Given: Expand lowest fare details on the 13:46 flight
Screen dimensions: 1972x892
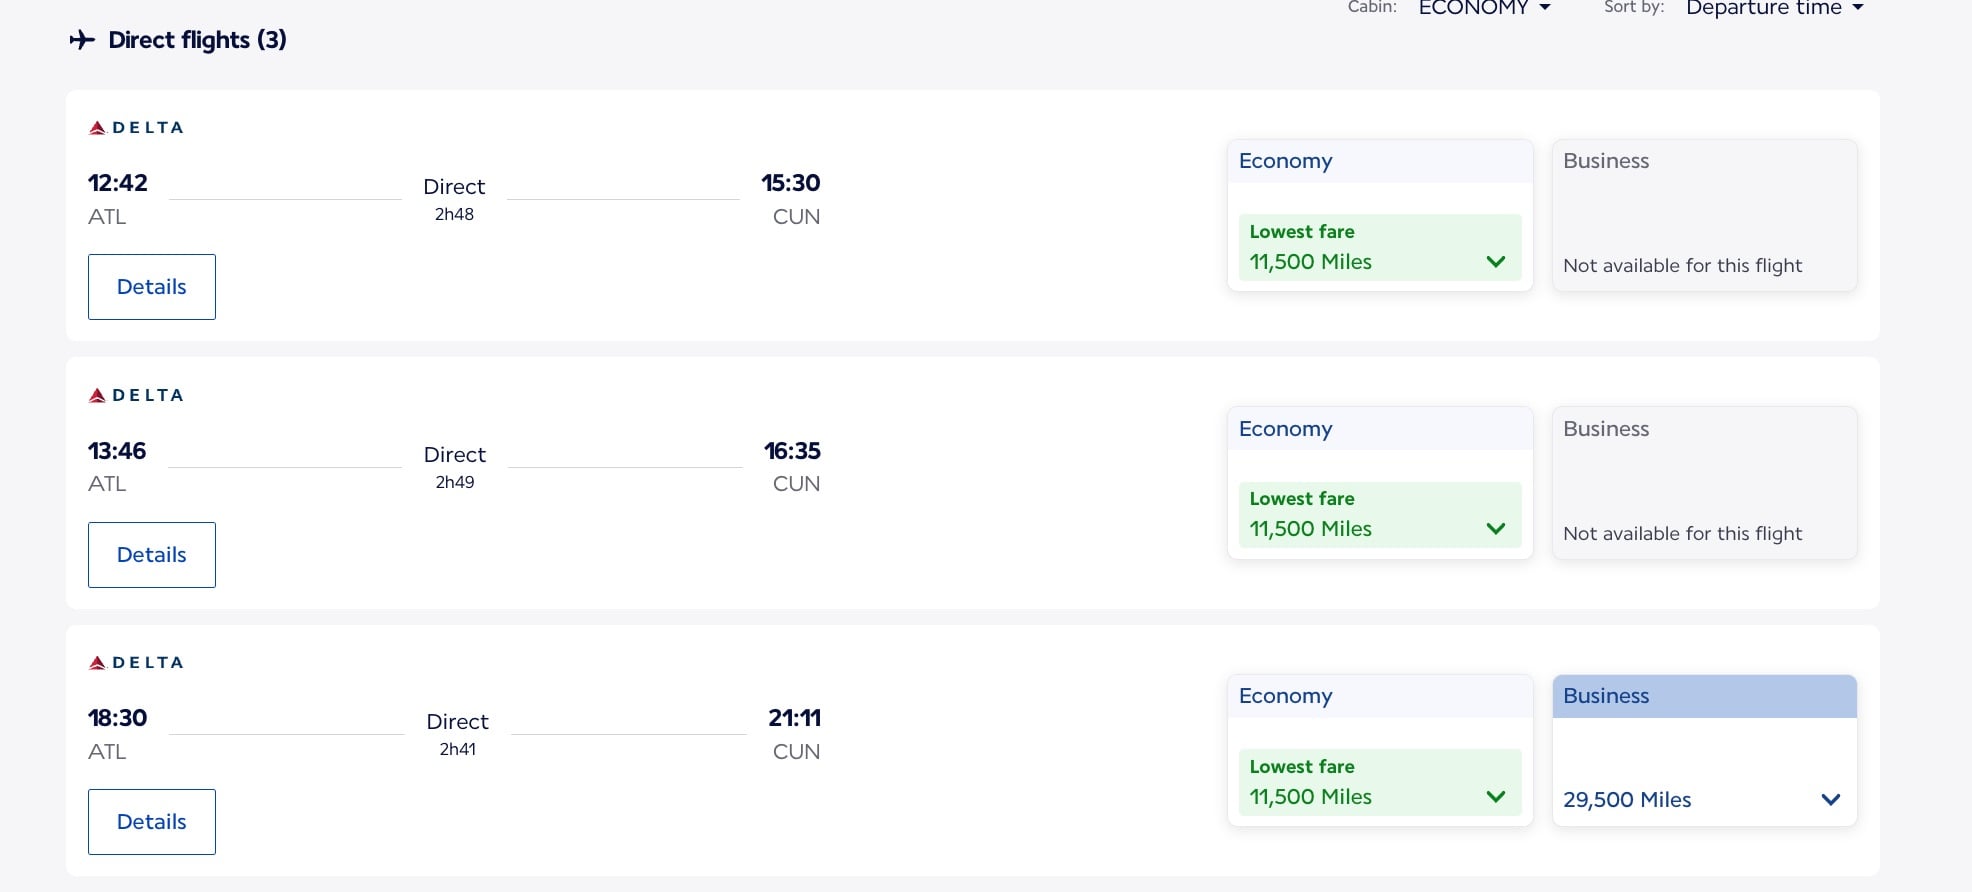Looking at the screenshot, I should click(x=1496, y=528).
